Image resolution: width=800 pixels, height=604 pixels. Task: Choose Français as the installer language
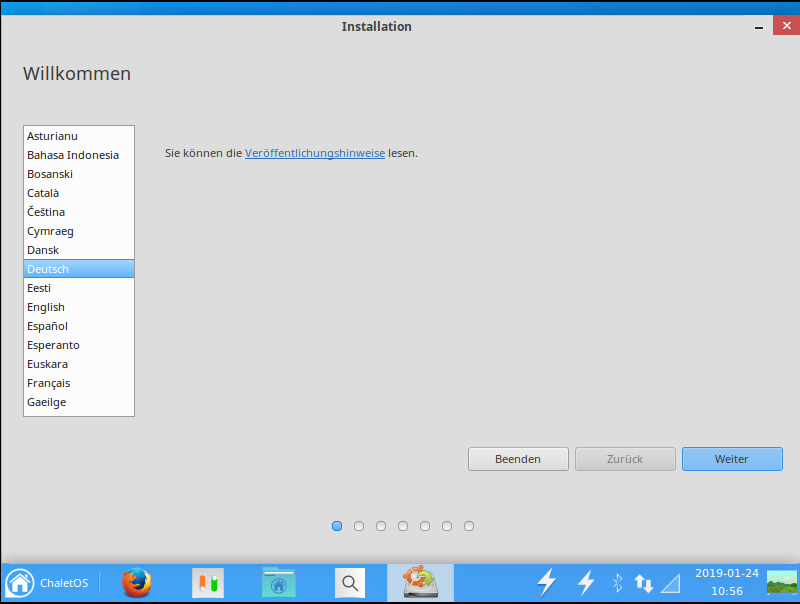click(x=49, y=383)
